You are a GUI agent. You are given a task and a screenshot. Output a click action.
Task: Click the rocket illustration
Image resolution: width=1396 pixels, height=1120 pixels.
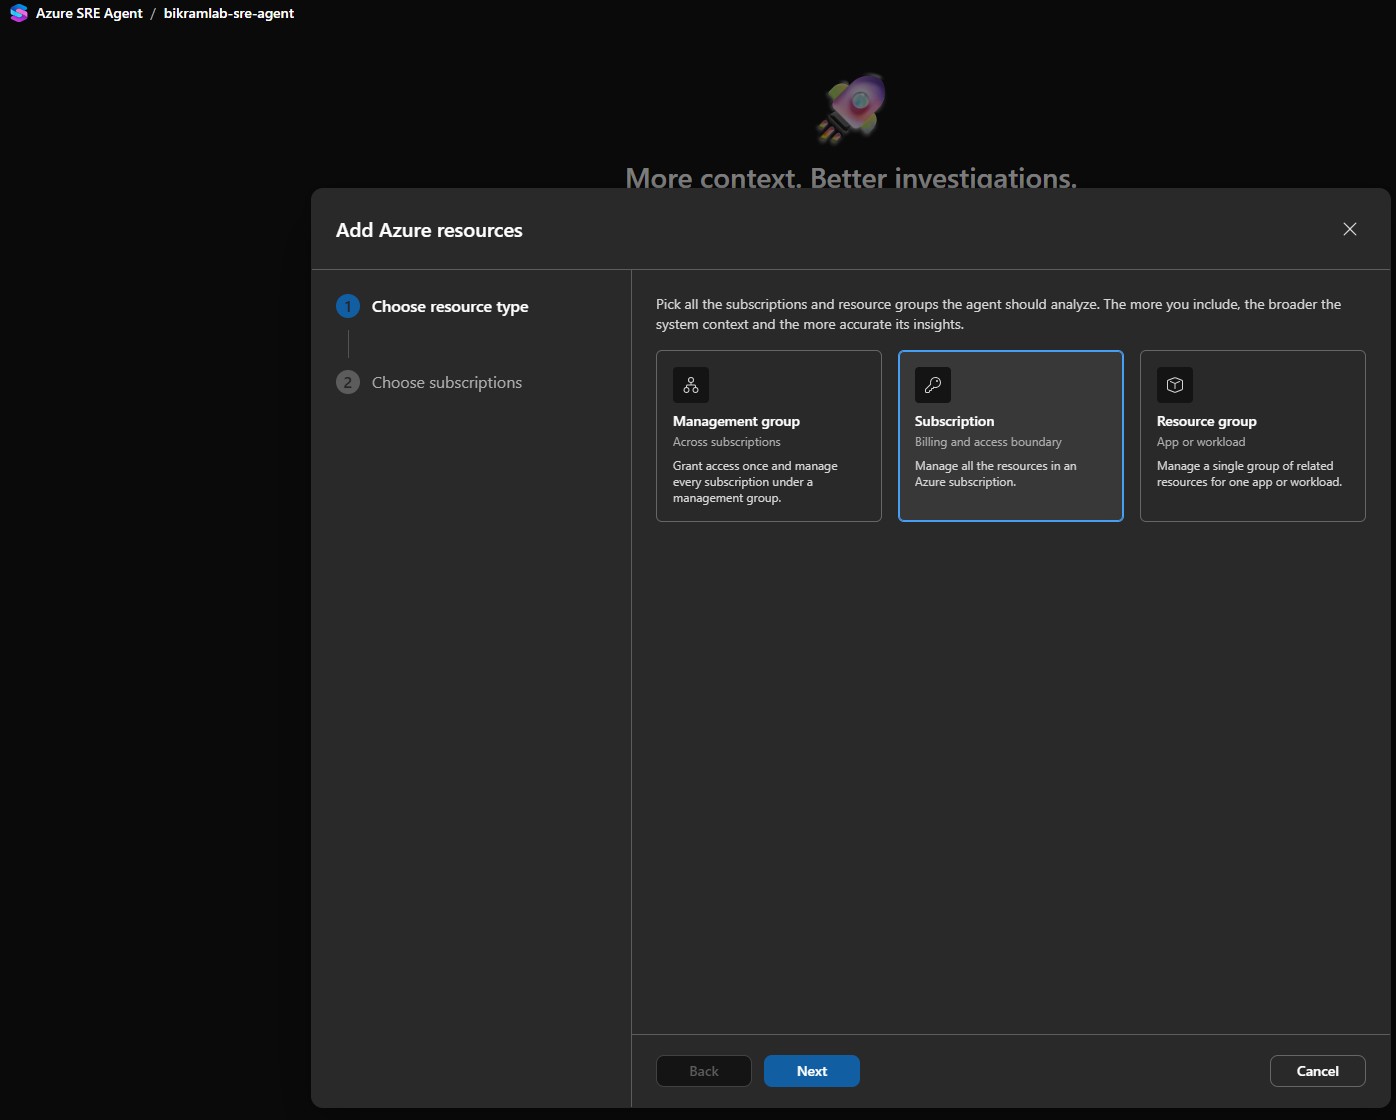click(853, 108)
